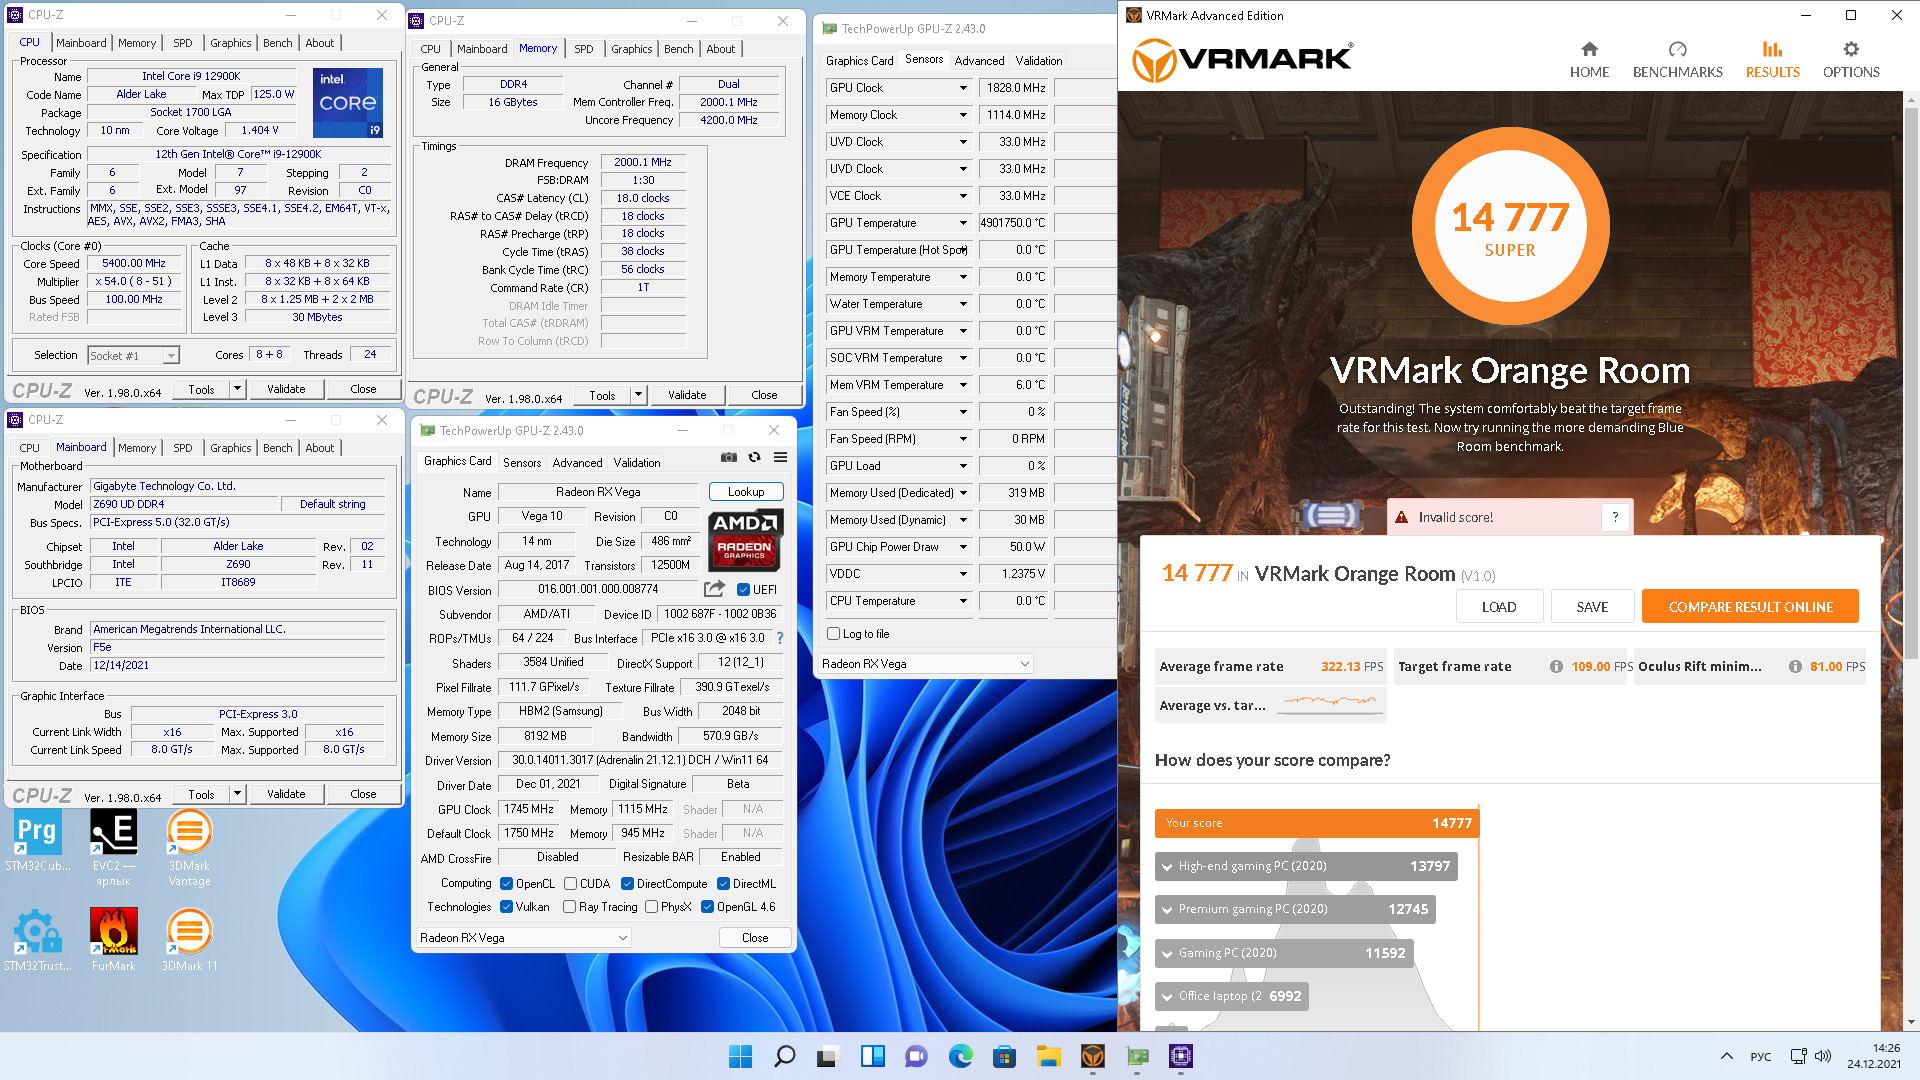Click Compare Result Online button
The width and height of the screenshot is (1920, 1080).
click(x=1750, y=607)
